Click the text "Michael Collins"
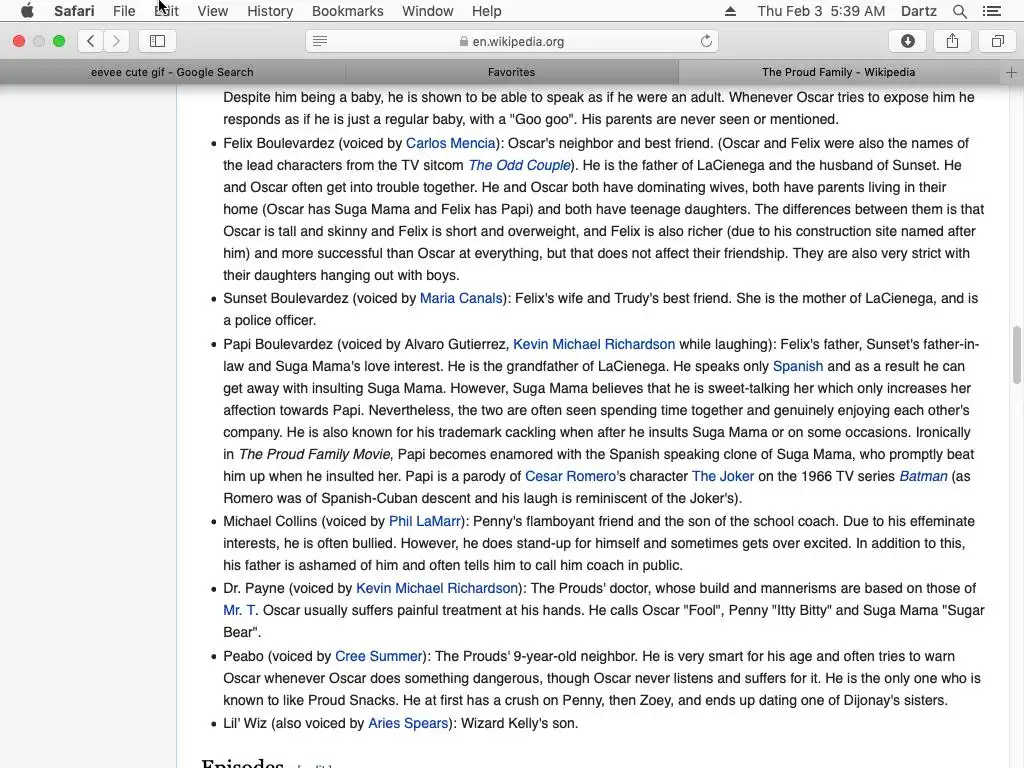The height and width of the screenshot is (768, 1024). 270,521
